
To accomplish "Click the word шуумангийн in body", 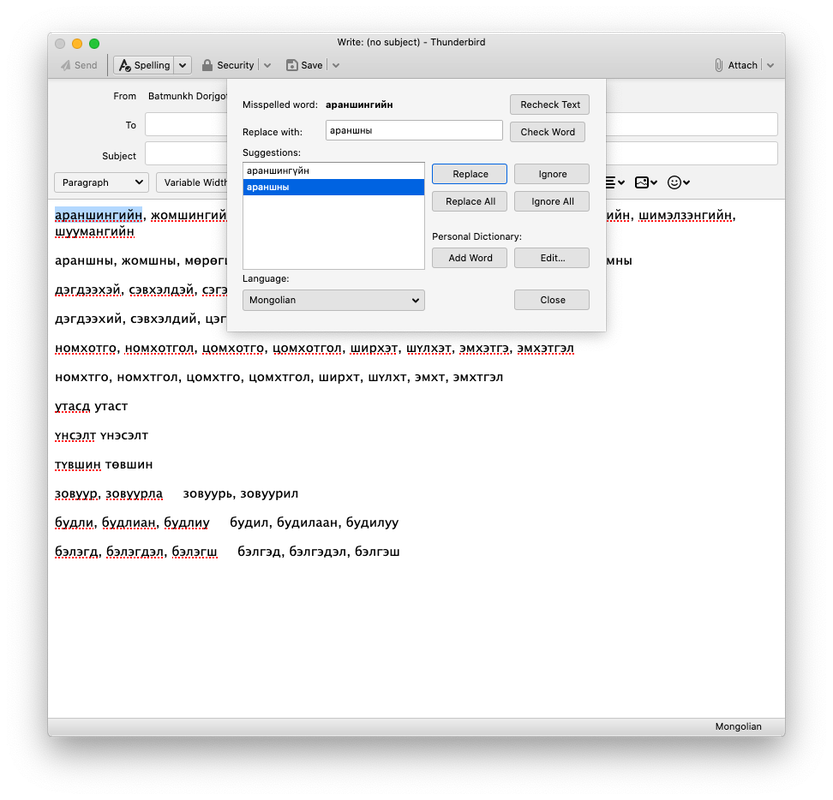I will click(95, 232).
